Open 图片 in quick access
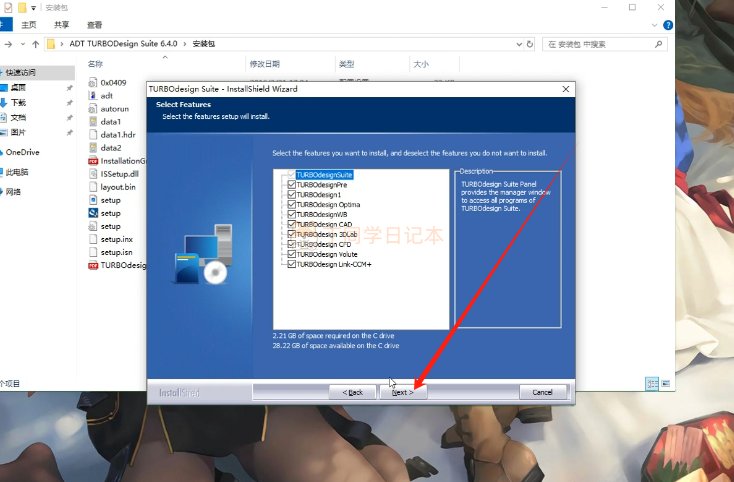Viewport: 734px width, 482px height. [x=18, y=132]
